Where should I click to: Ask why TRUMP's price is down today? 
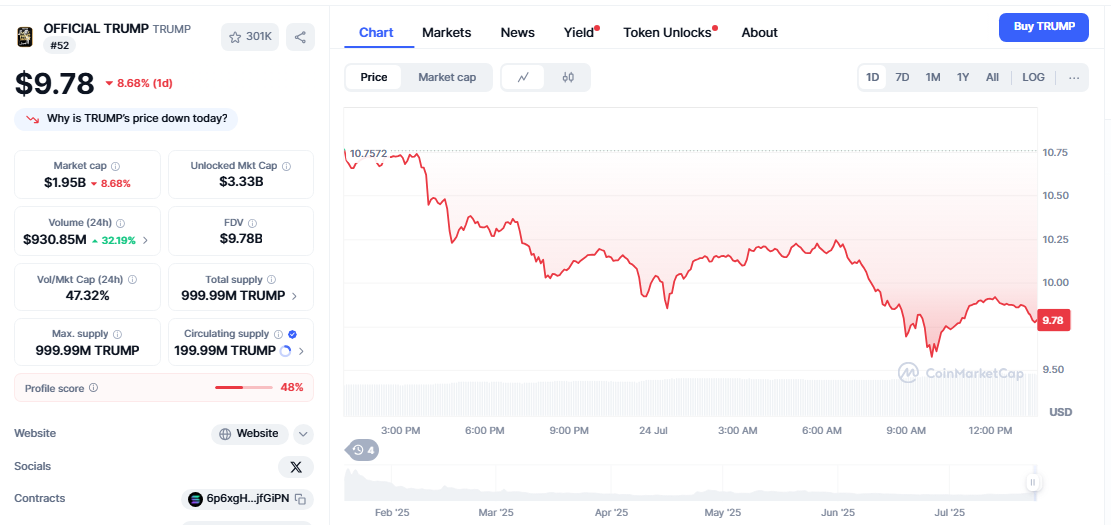pos(126,119)
